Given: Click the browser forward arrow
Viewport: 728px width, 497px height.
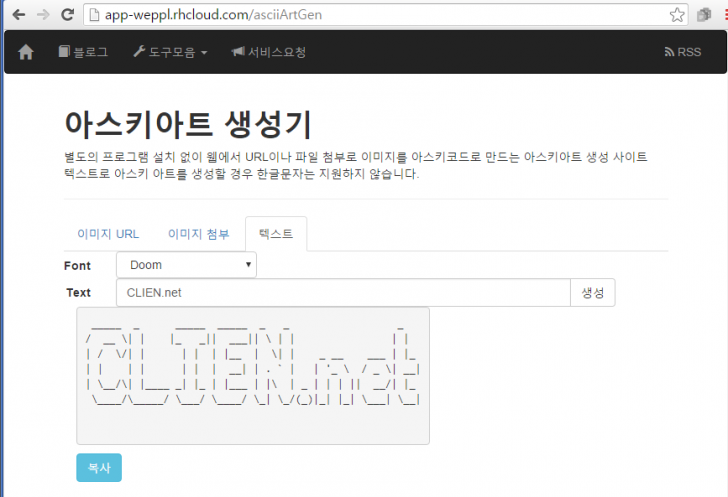Looking at the screenshot, I should point(42,15).
